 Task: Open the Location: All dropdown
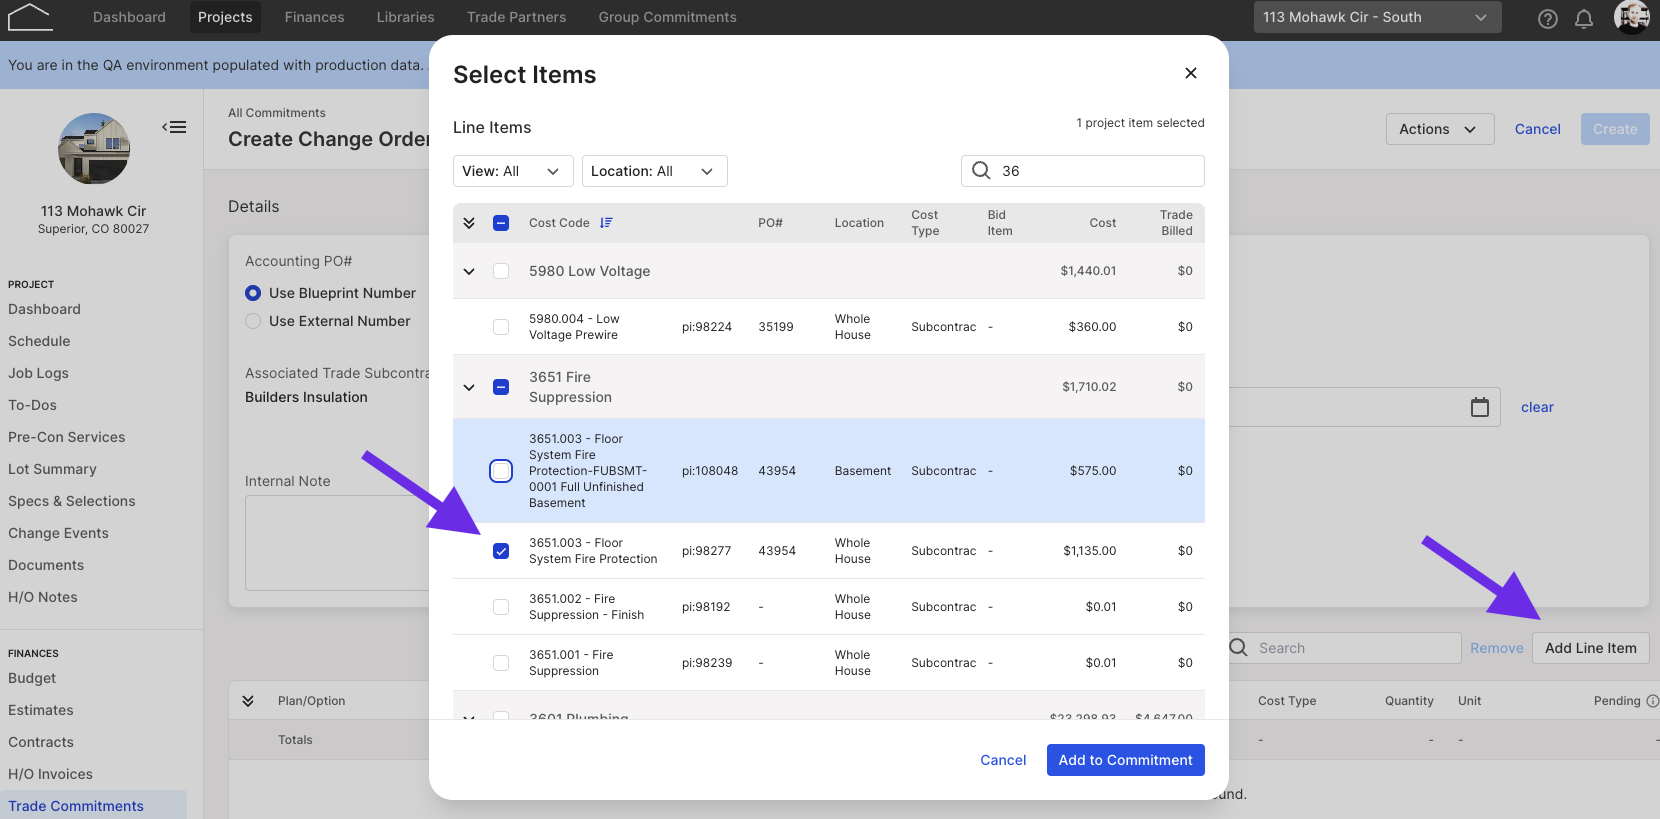click(655, 171)
